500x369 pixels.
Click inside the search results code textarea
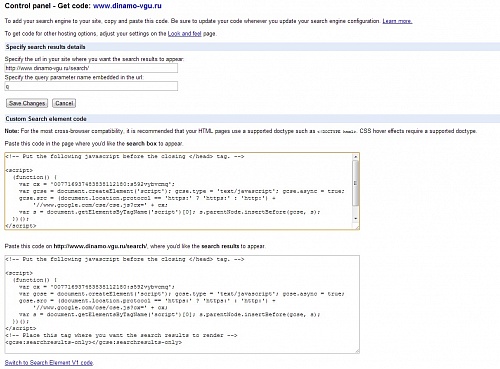182,304
